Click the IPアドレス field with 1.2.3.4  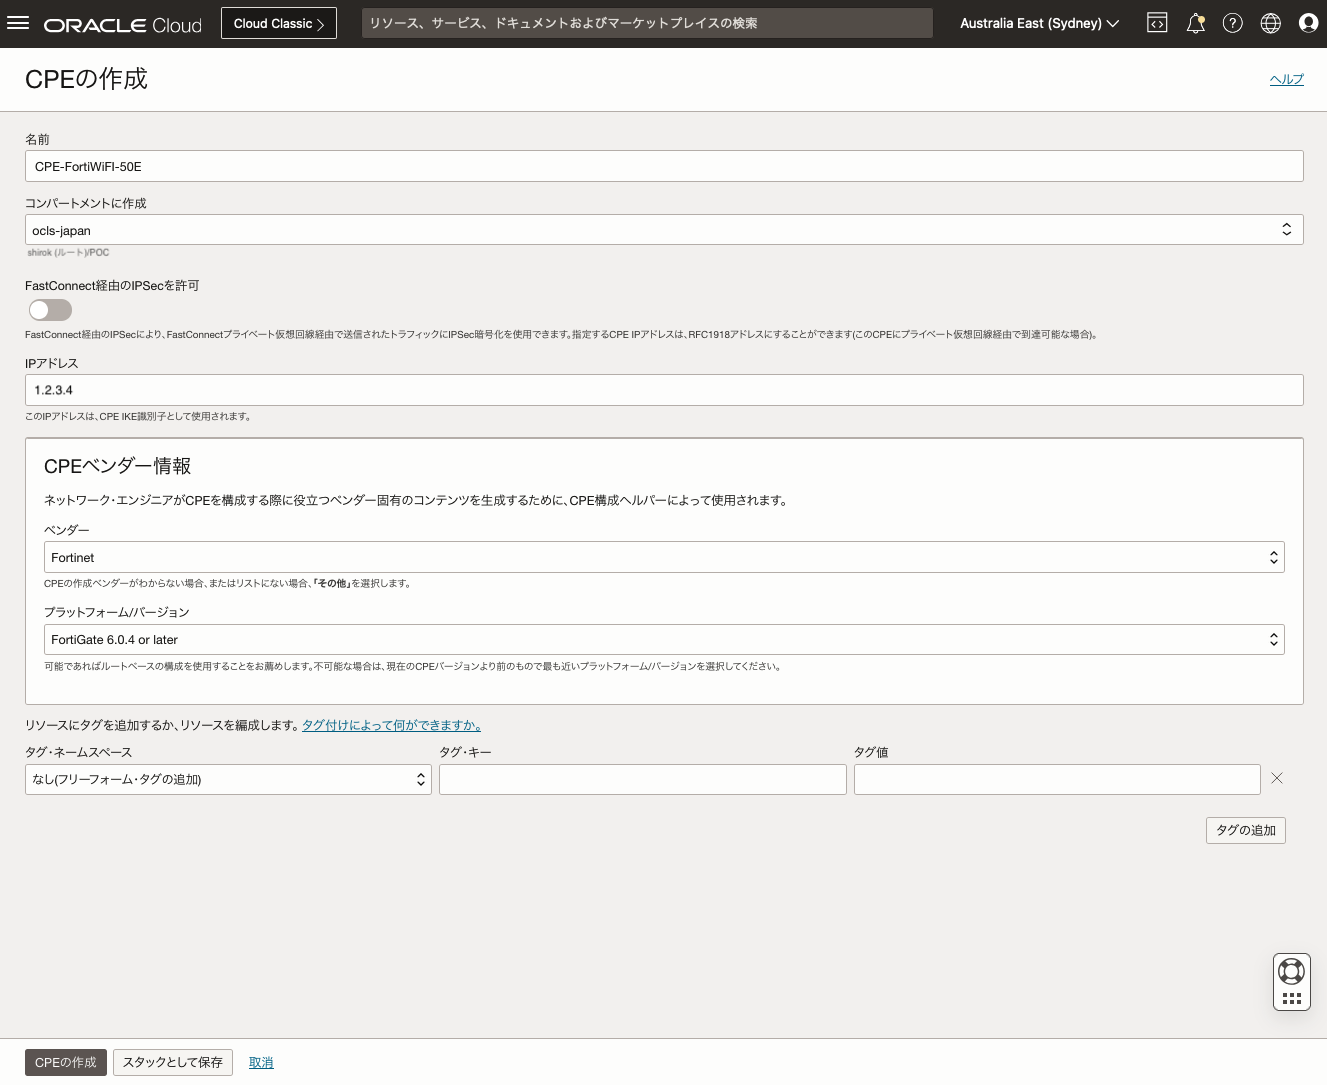[x=664, y=390]
